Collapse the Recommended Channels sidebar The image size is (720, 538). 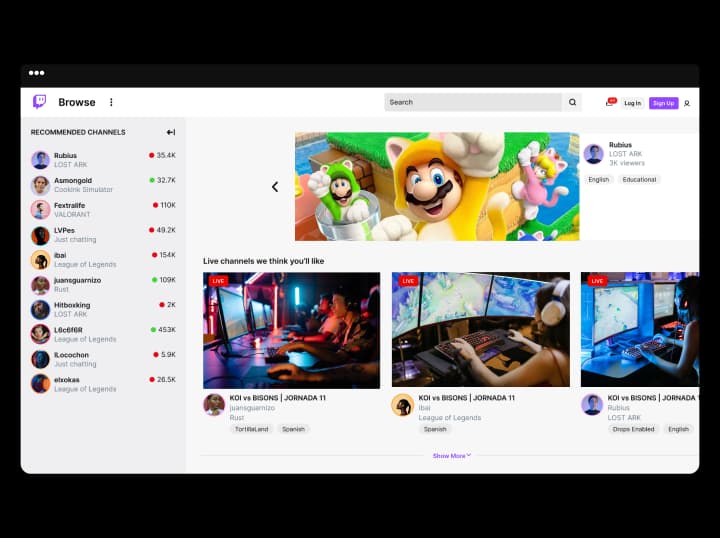click(x=171, y=132)
